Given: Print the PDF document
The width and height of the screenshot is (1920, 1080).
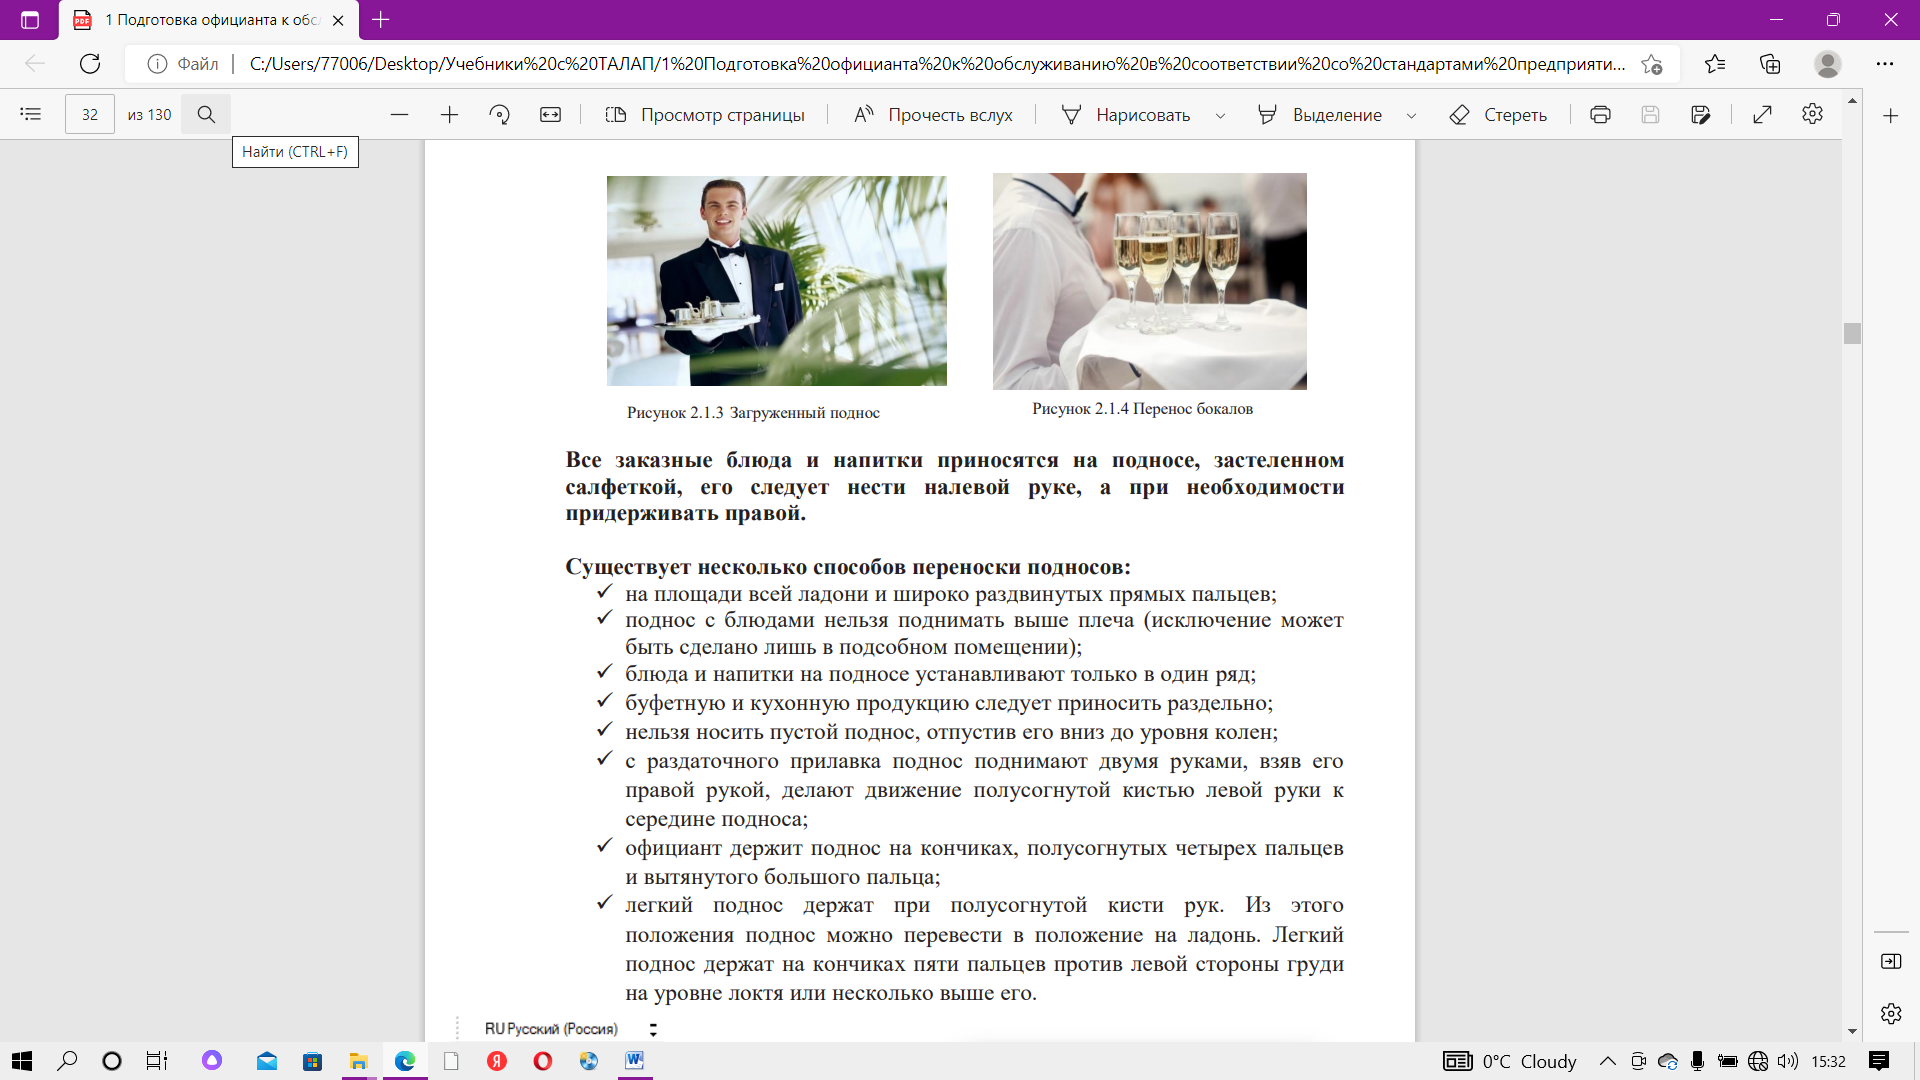Looking at the screenshot, I should [1600, 114].
